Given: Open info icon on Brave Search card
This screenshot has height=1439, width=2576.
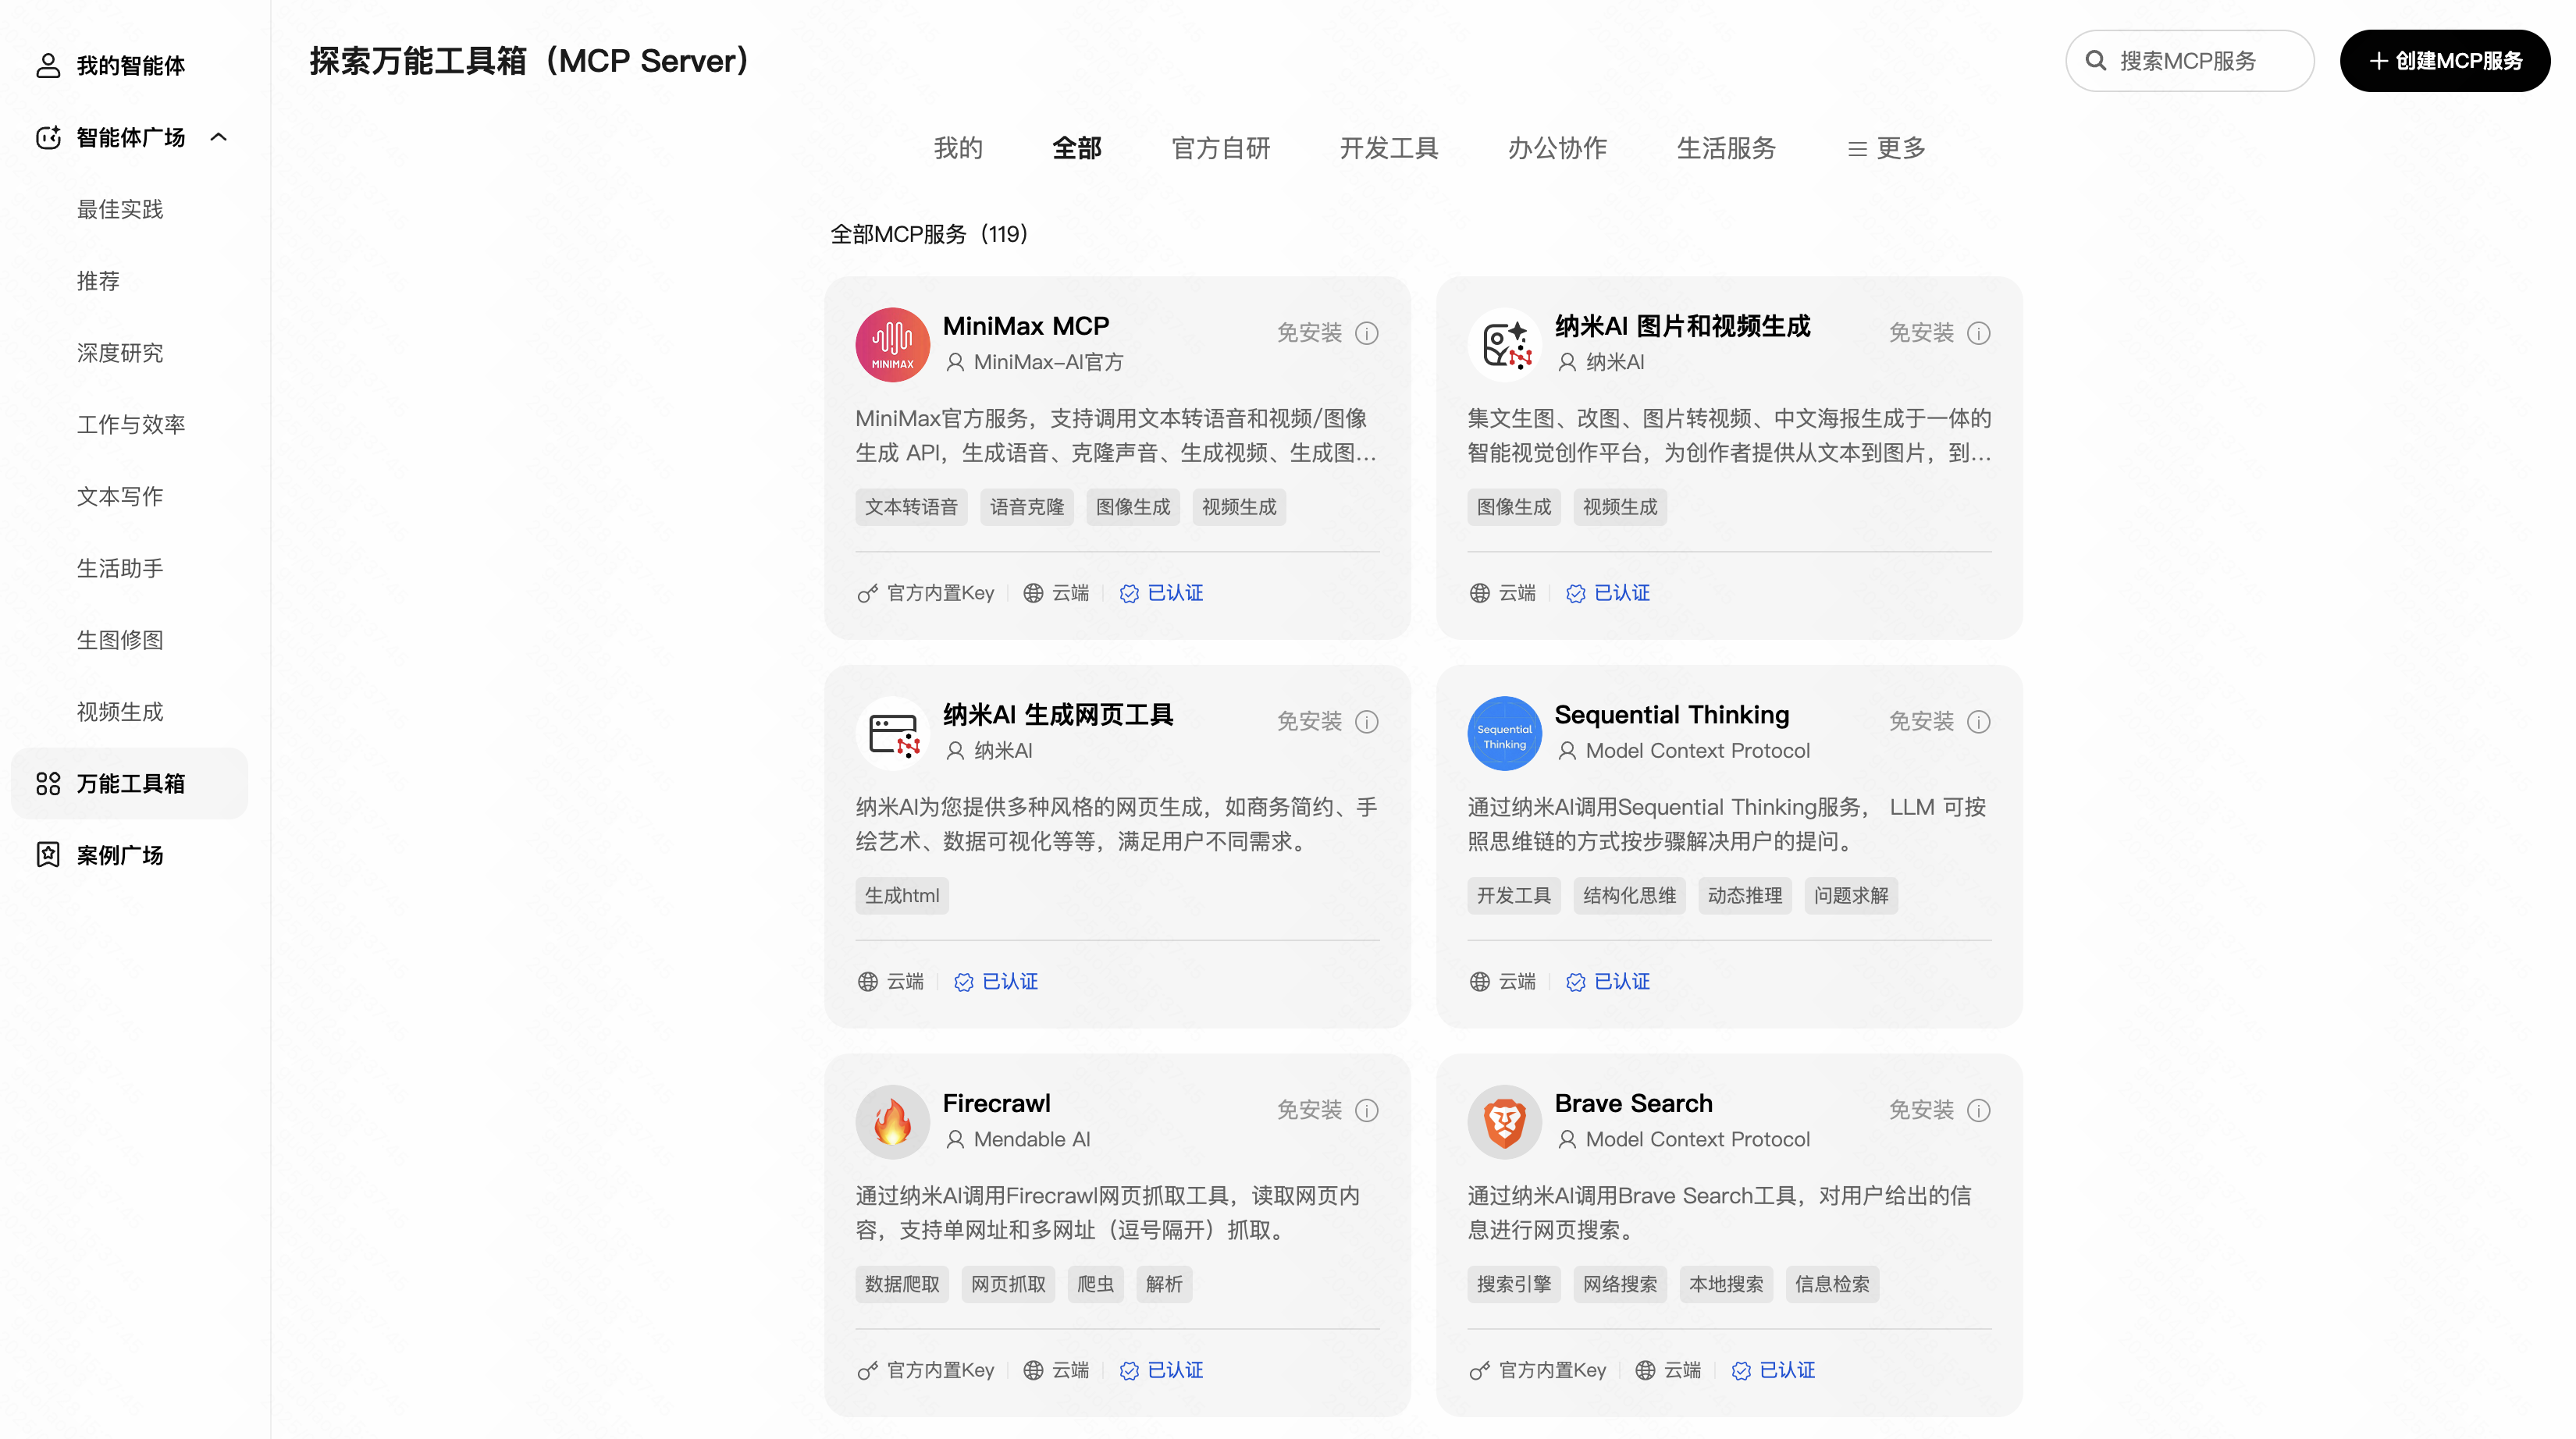Looking at the screenshot, I should click(1978, 1111).
